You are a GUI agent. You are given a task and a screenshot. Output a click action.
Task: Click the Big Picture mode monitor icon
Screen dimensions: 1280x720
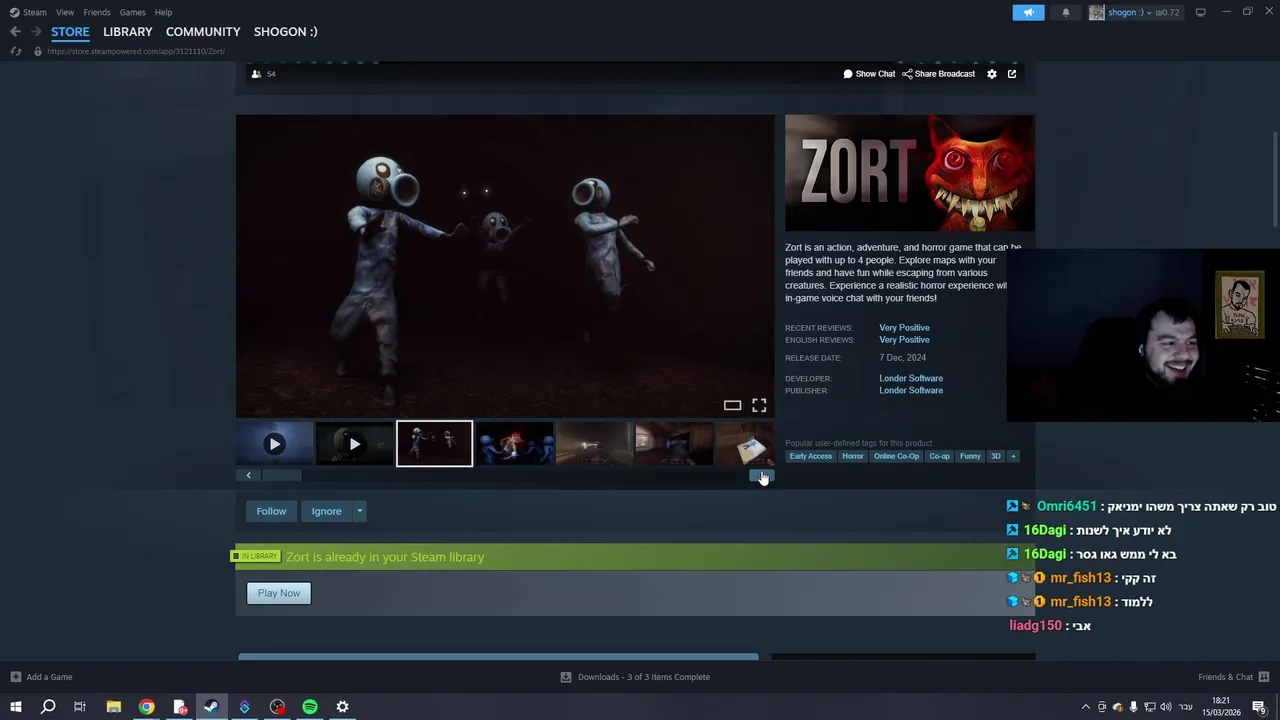click(x=1200, y=12)
